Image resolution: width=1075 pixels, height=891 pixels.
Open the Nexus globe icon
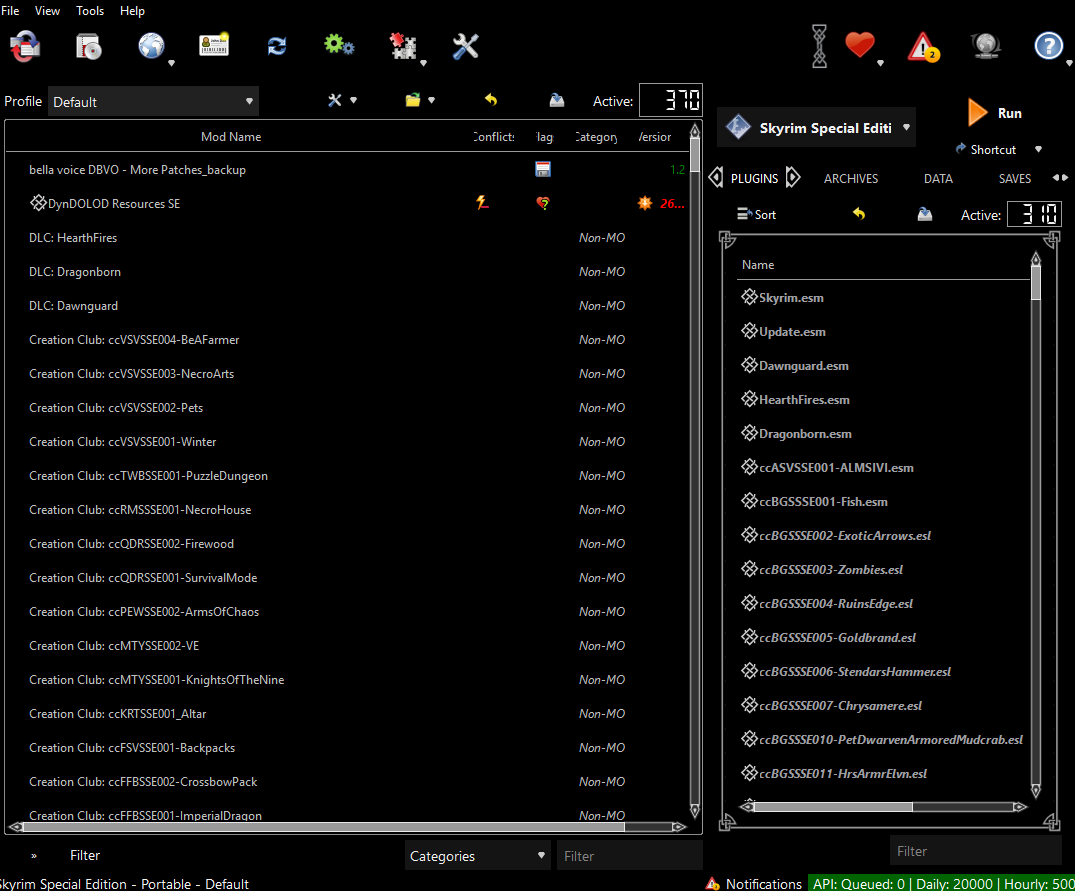click(152, 46)
